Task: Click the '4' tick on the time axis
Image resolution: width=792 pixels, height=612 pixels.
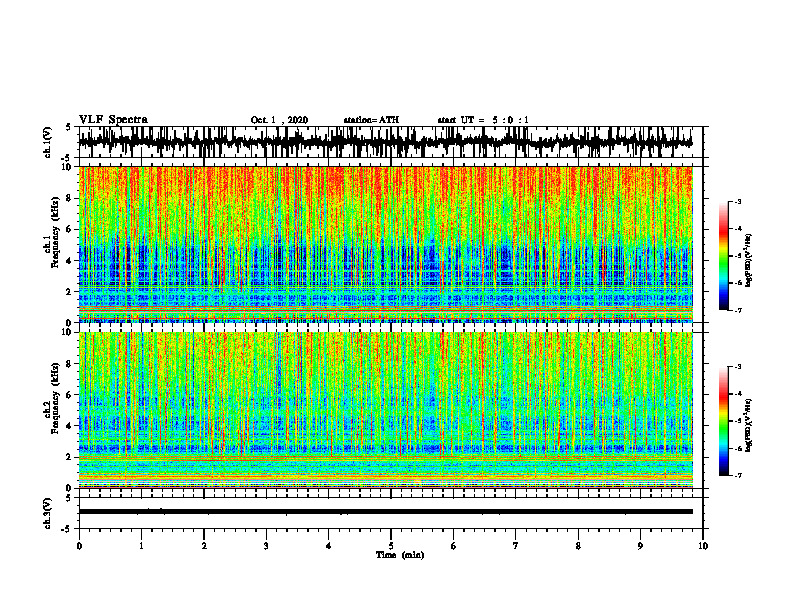Action: [x=329, y=546]
